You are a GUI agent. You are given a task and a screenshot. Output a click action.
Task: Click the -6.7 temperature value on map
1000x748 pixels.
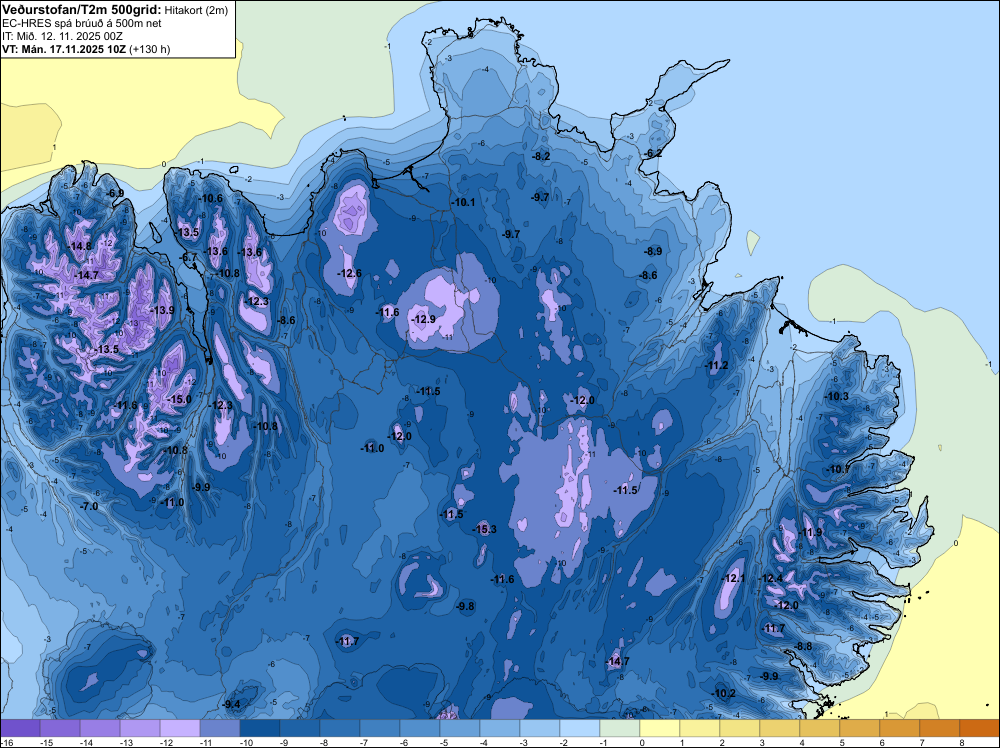pyautogui.click(x=189, y=258)
